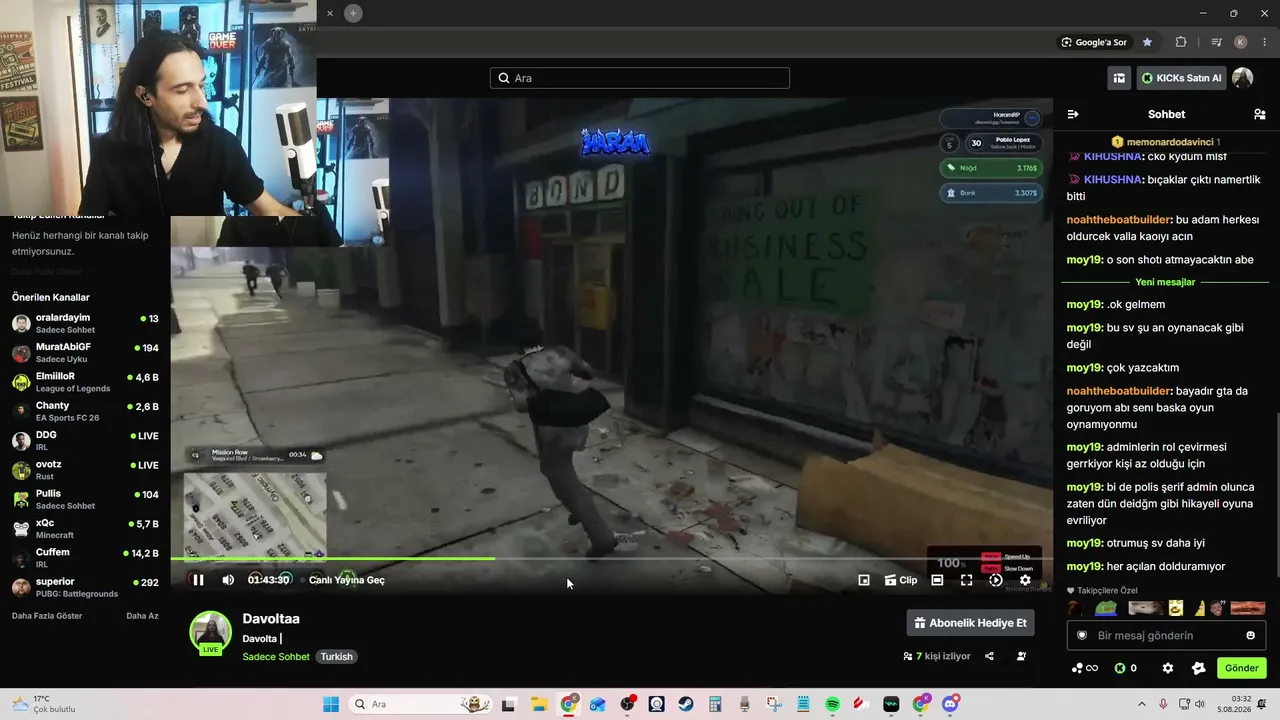Open chat settings gear icon
This screenshot has height=720, width=1280.
pos(1168,668)
